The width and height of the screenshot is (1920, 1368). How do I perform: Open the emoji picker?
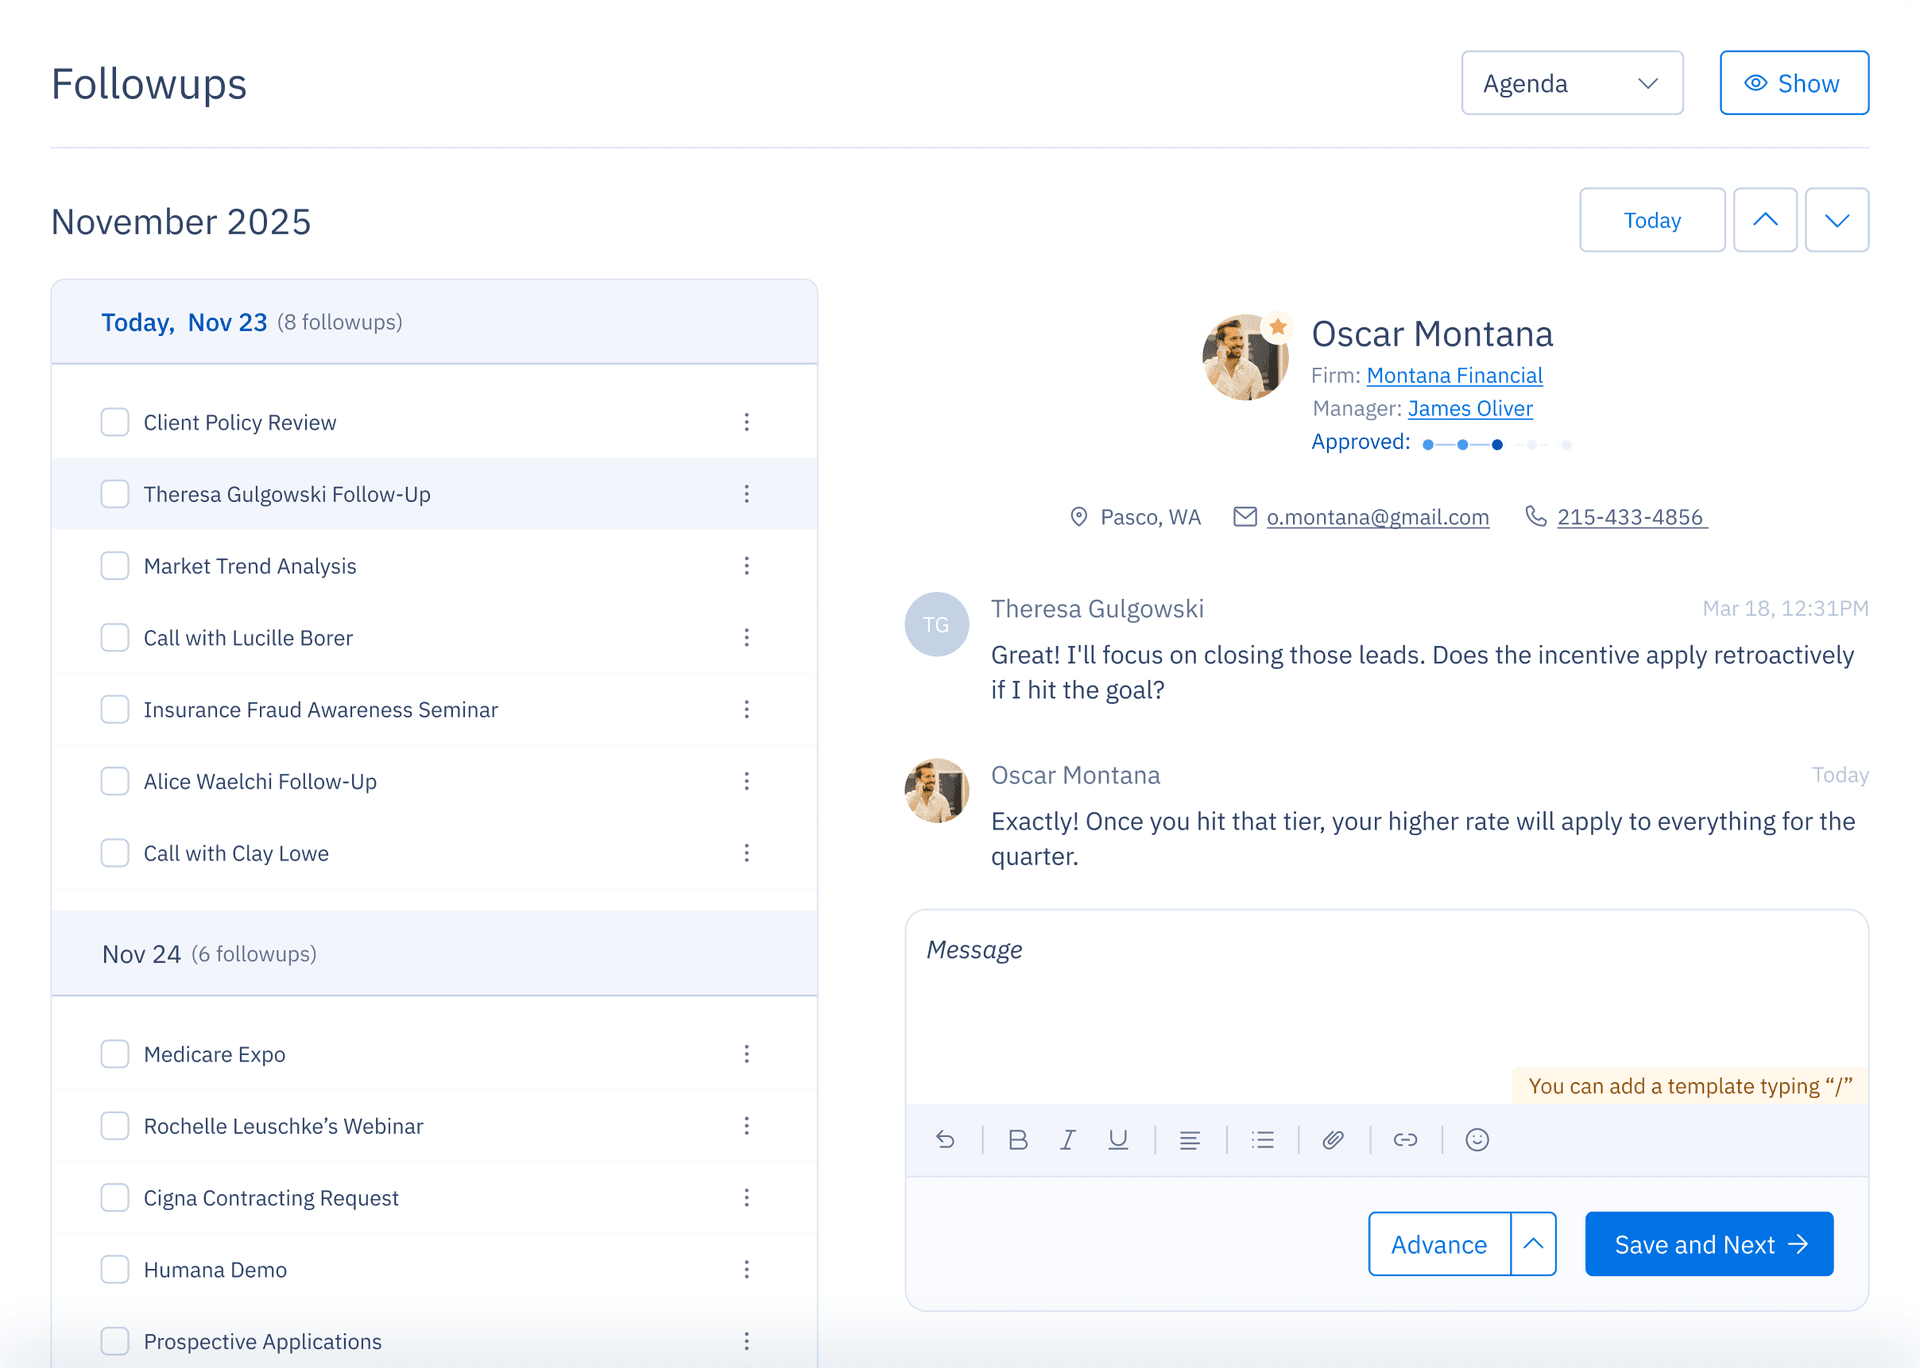1477,1140
